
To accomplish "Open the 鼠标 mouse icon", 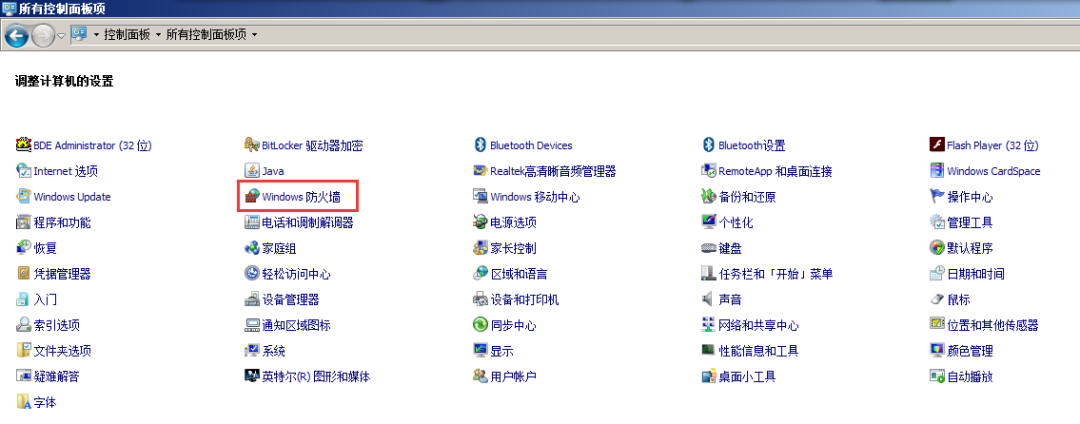I will coord(937,300).
